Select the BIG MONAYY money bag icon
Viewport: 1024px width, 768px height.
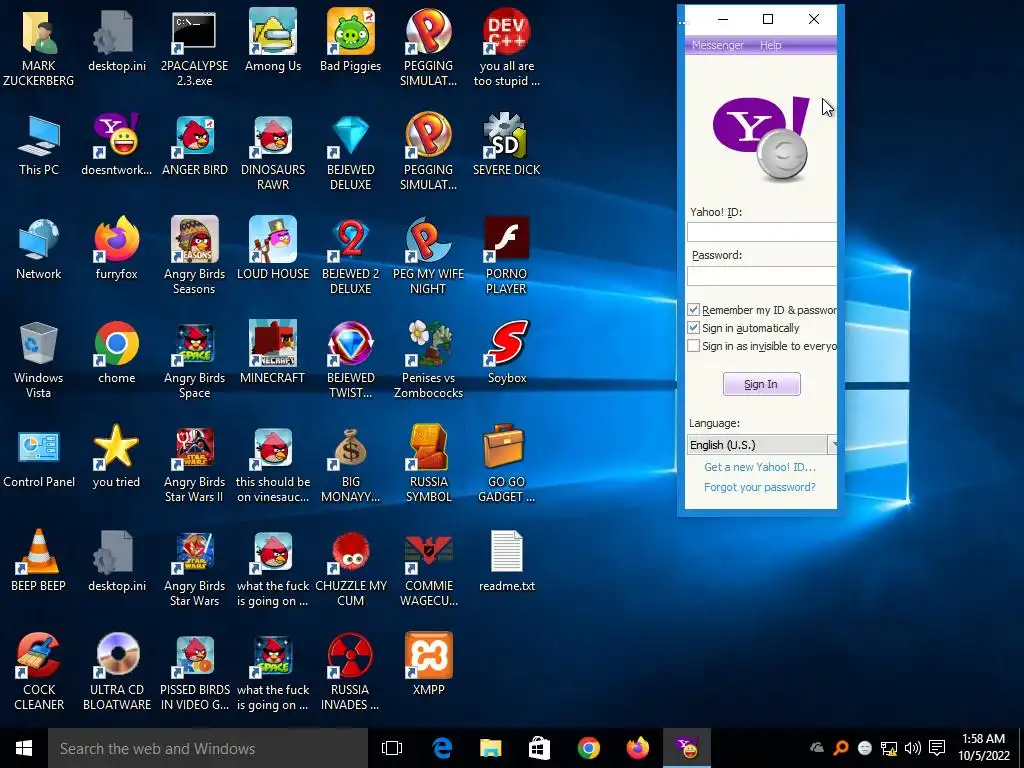[351, 463]
